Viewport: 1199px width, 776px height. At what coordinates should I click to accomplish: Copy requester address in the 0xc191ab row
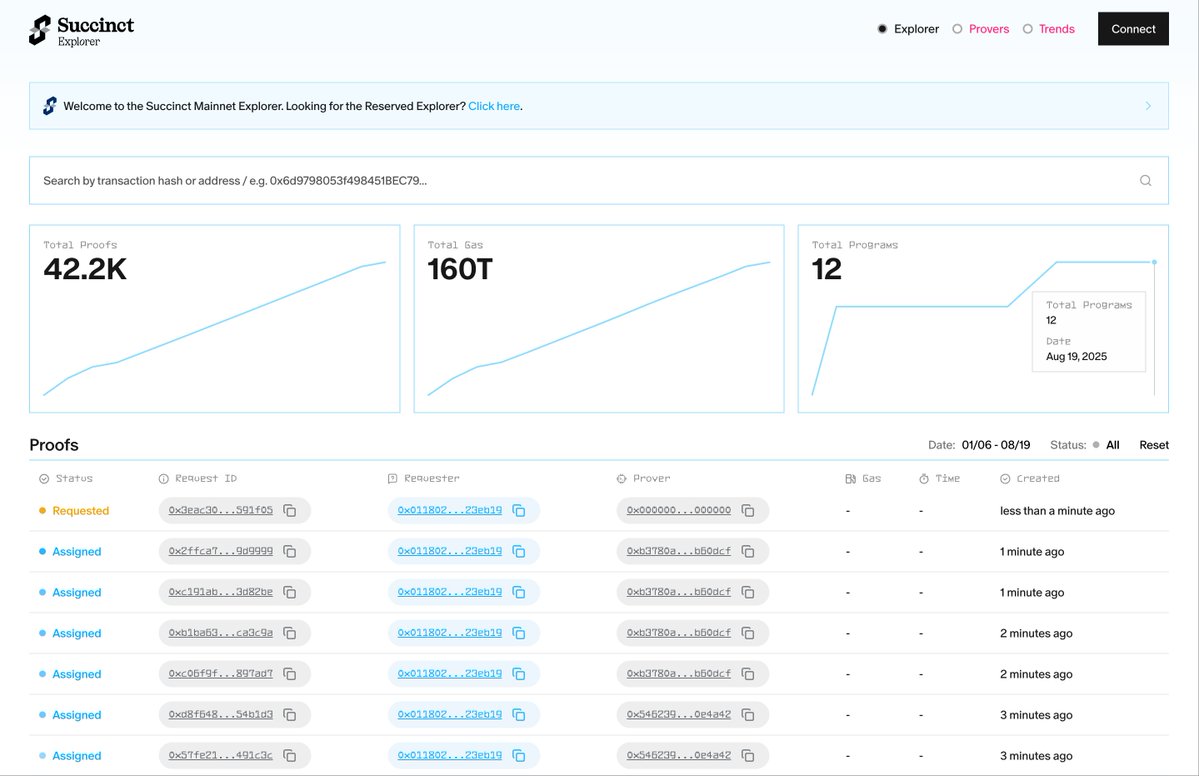click(518, 593)
